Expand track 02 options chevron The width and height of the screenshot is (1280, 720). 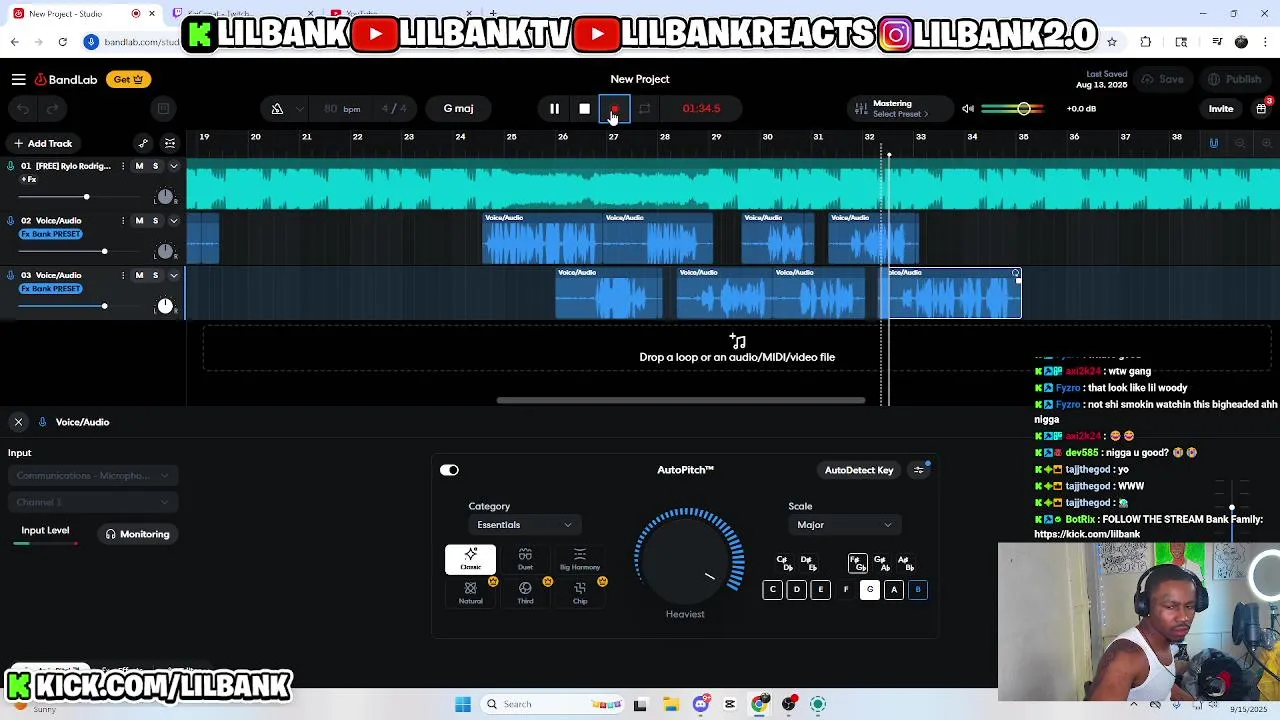[x=173, y=221]
